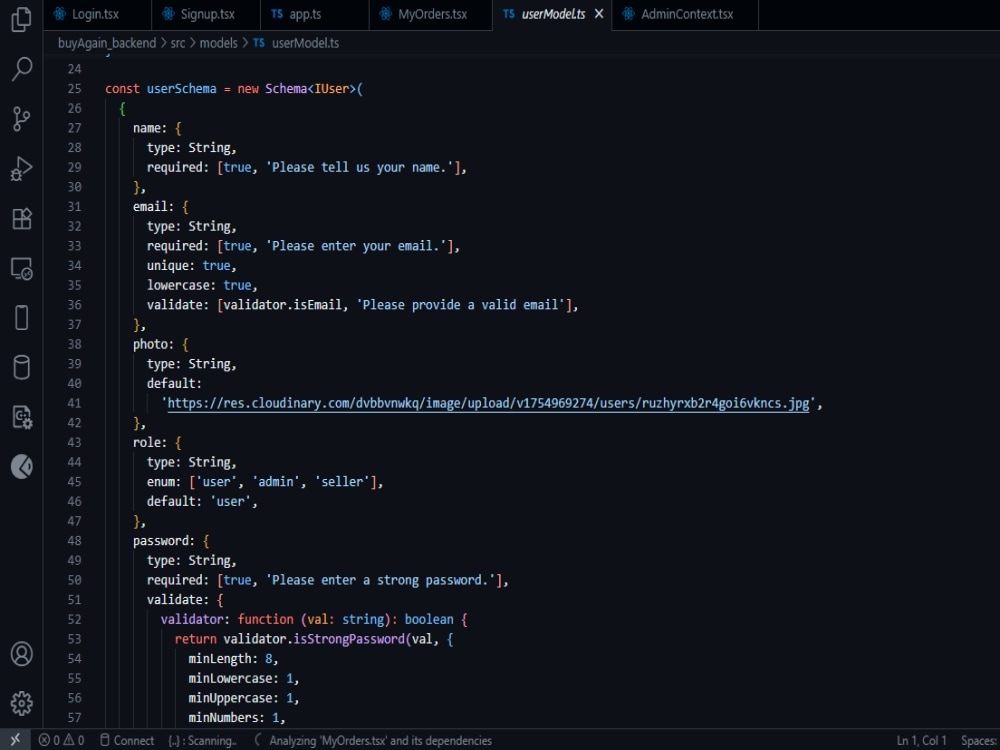Click the isStrongPassword method call

(349, 639)
